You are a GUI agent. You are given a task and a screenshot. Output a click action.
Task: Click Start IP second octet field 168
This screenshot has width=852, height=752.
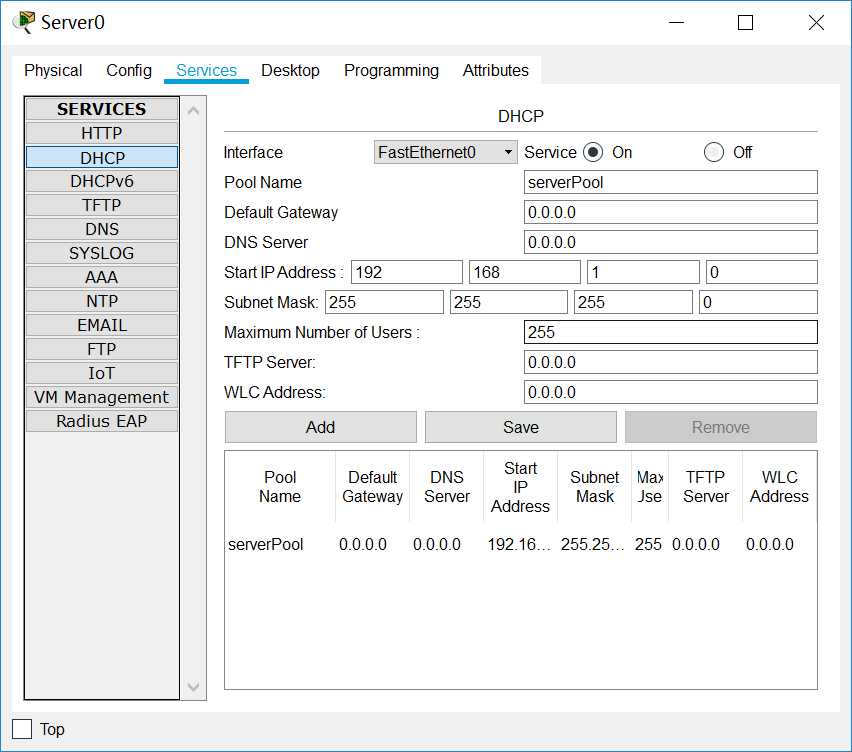(x=525, y=272)
